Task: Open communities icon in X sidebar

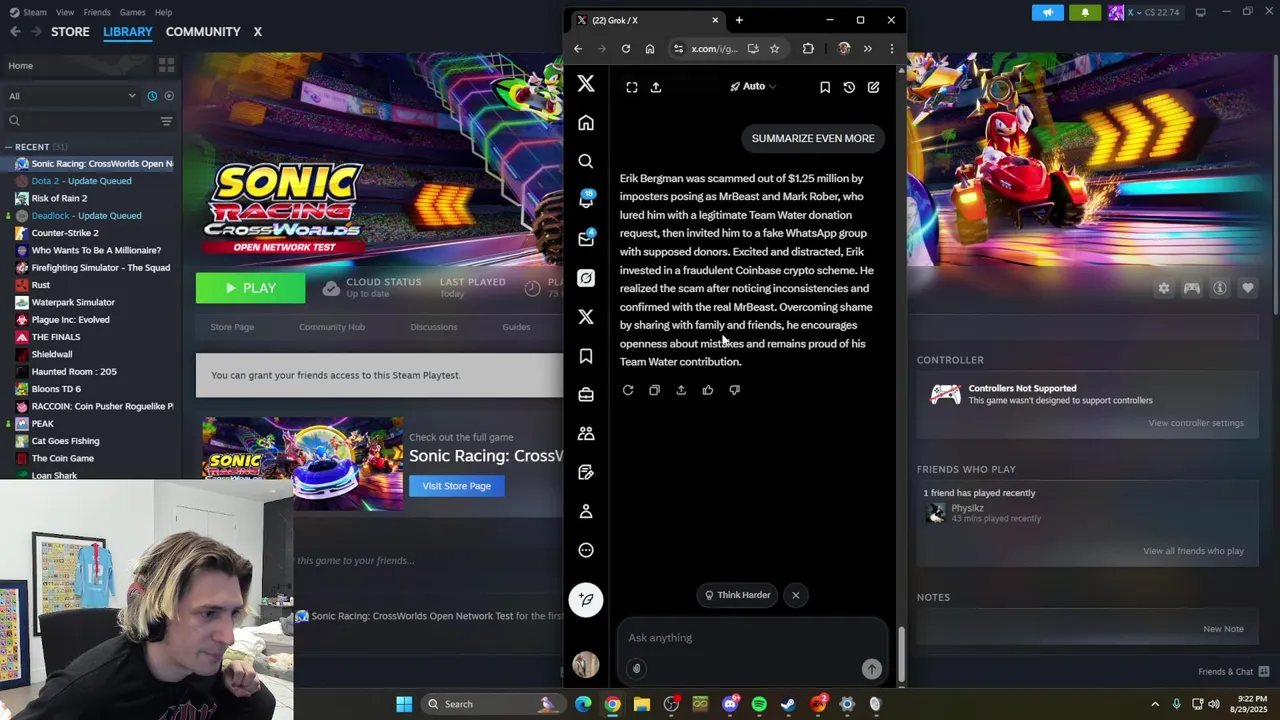Action: pos(586,433)
